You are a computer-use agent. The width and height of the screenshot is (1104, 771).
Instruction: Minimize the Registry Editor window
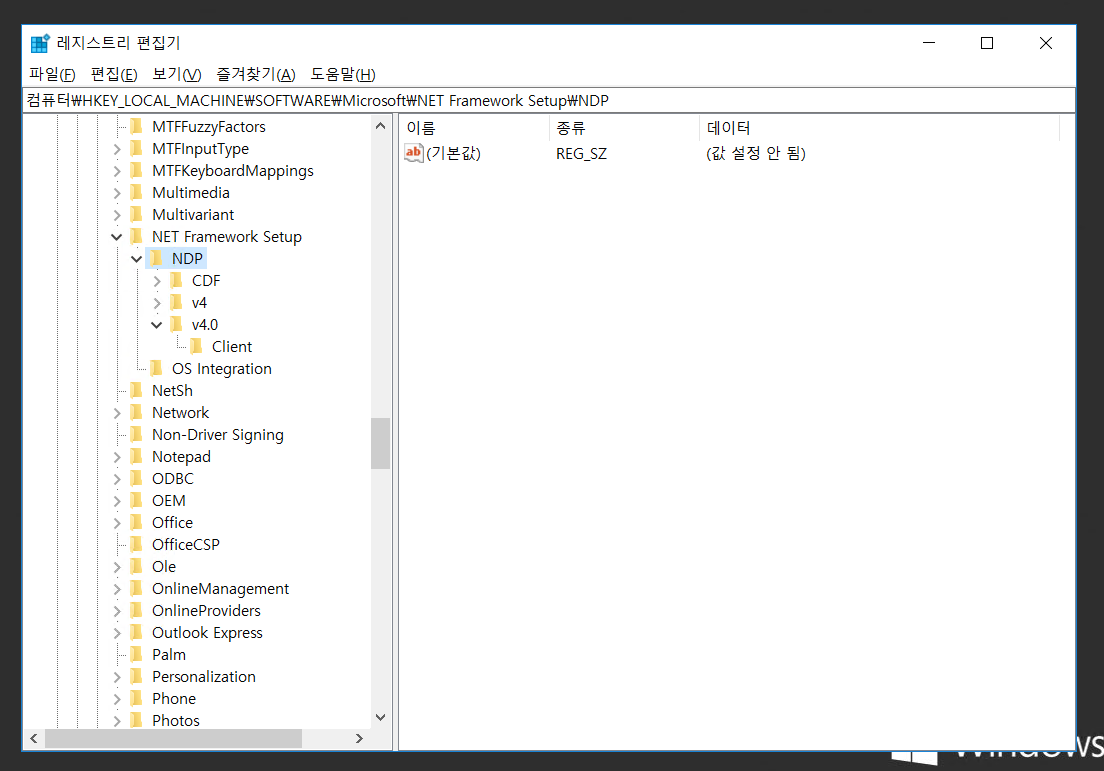929,43
